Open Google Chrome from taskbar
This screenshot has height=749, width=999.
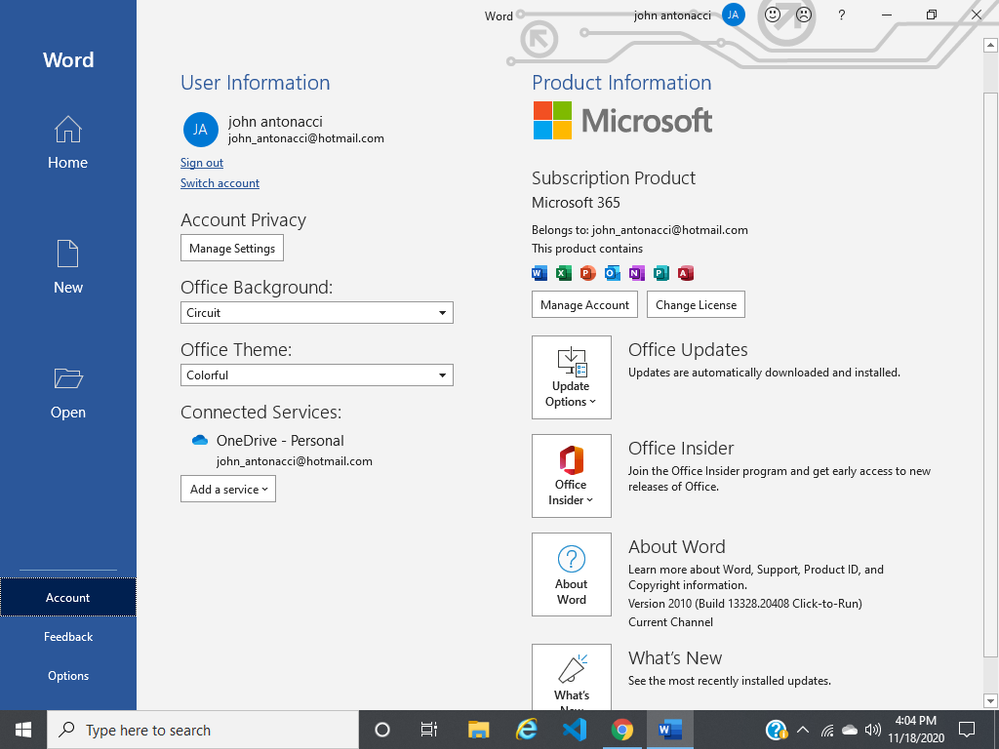click(x=622, y=730)
